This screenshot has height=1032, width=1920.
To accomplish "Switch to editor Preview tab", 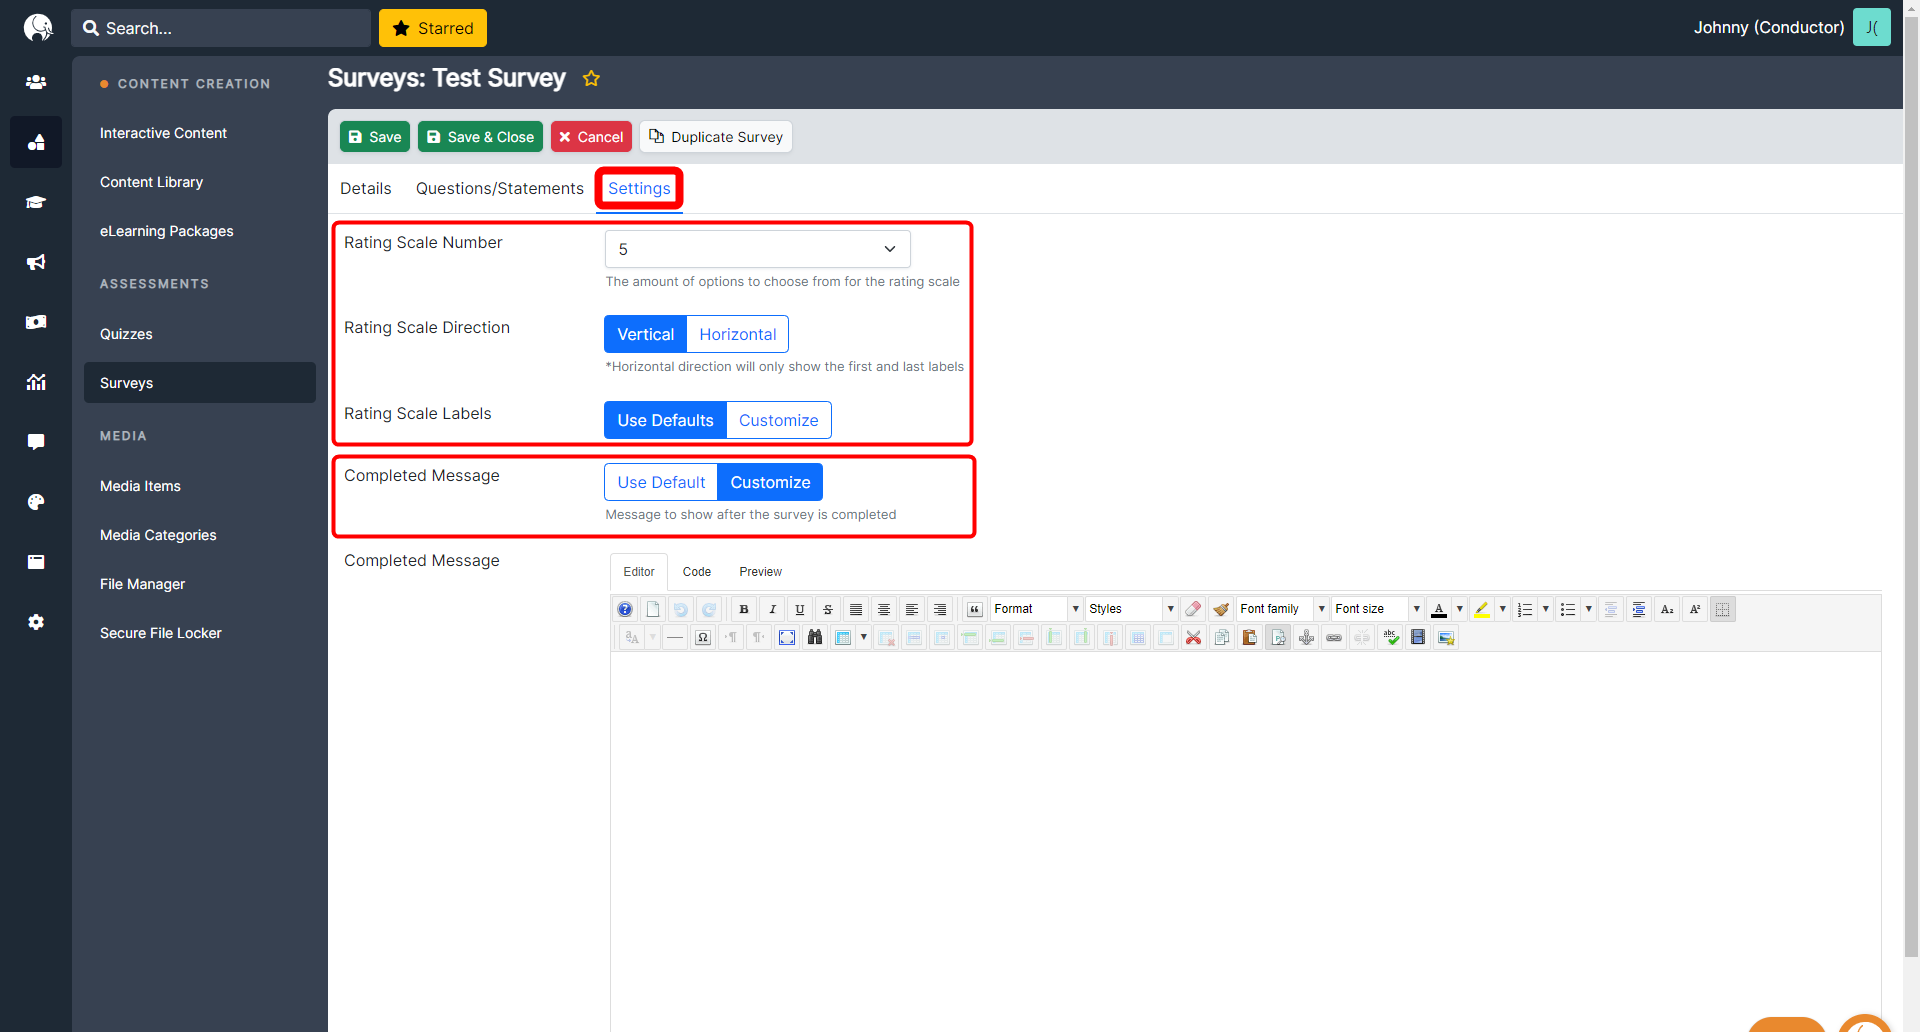I will (x=760, y=572).
